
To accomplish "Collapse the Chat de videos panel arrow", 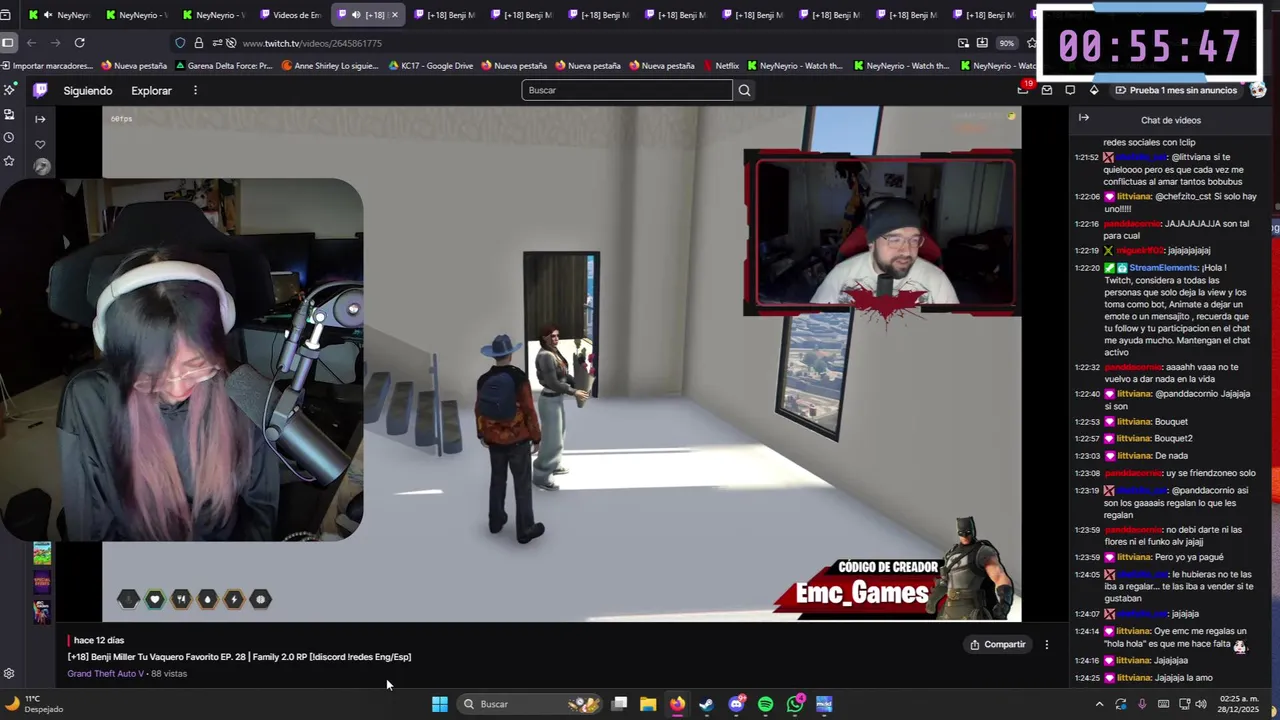I will click(1084, 118).
